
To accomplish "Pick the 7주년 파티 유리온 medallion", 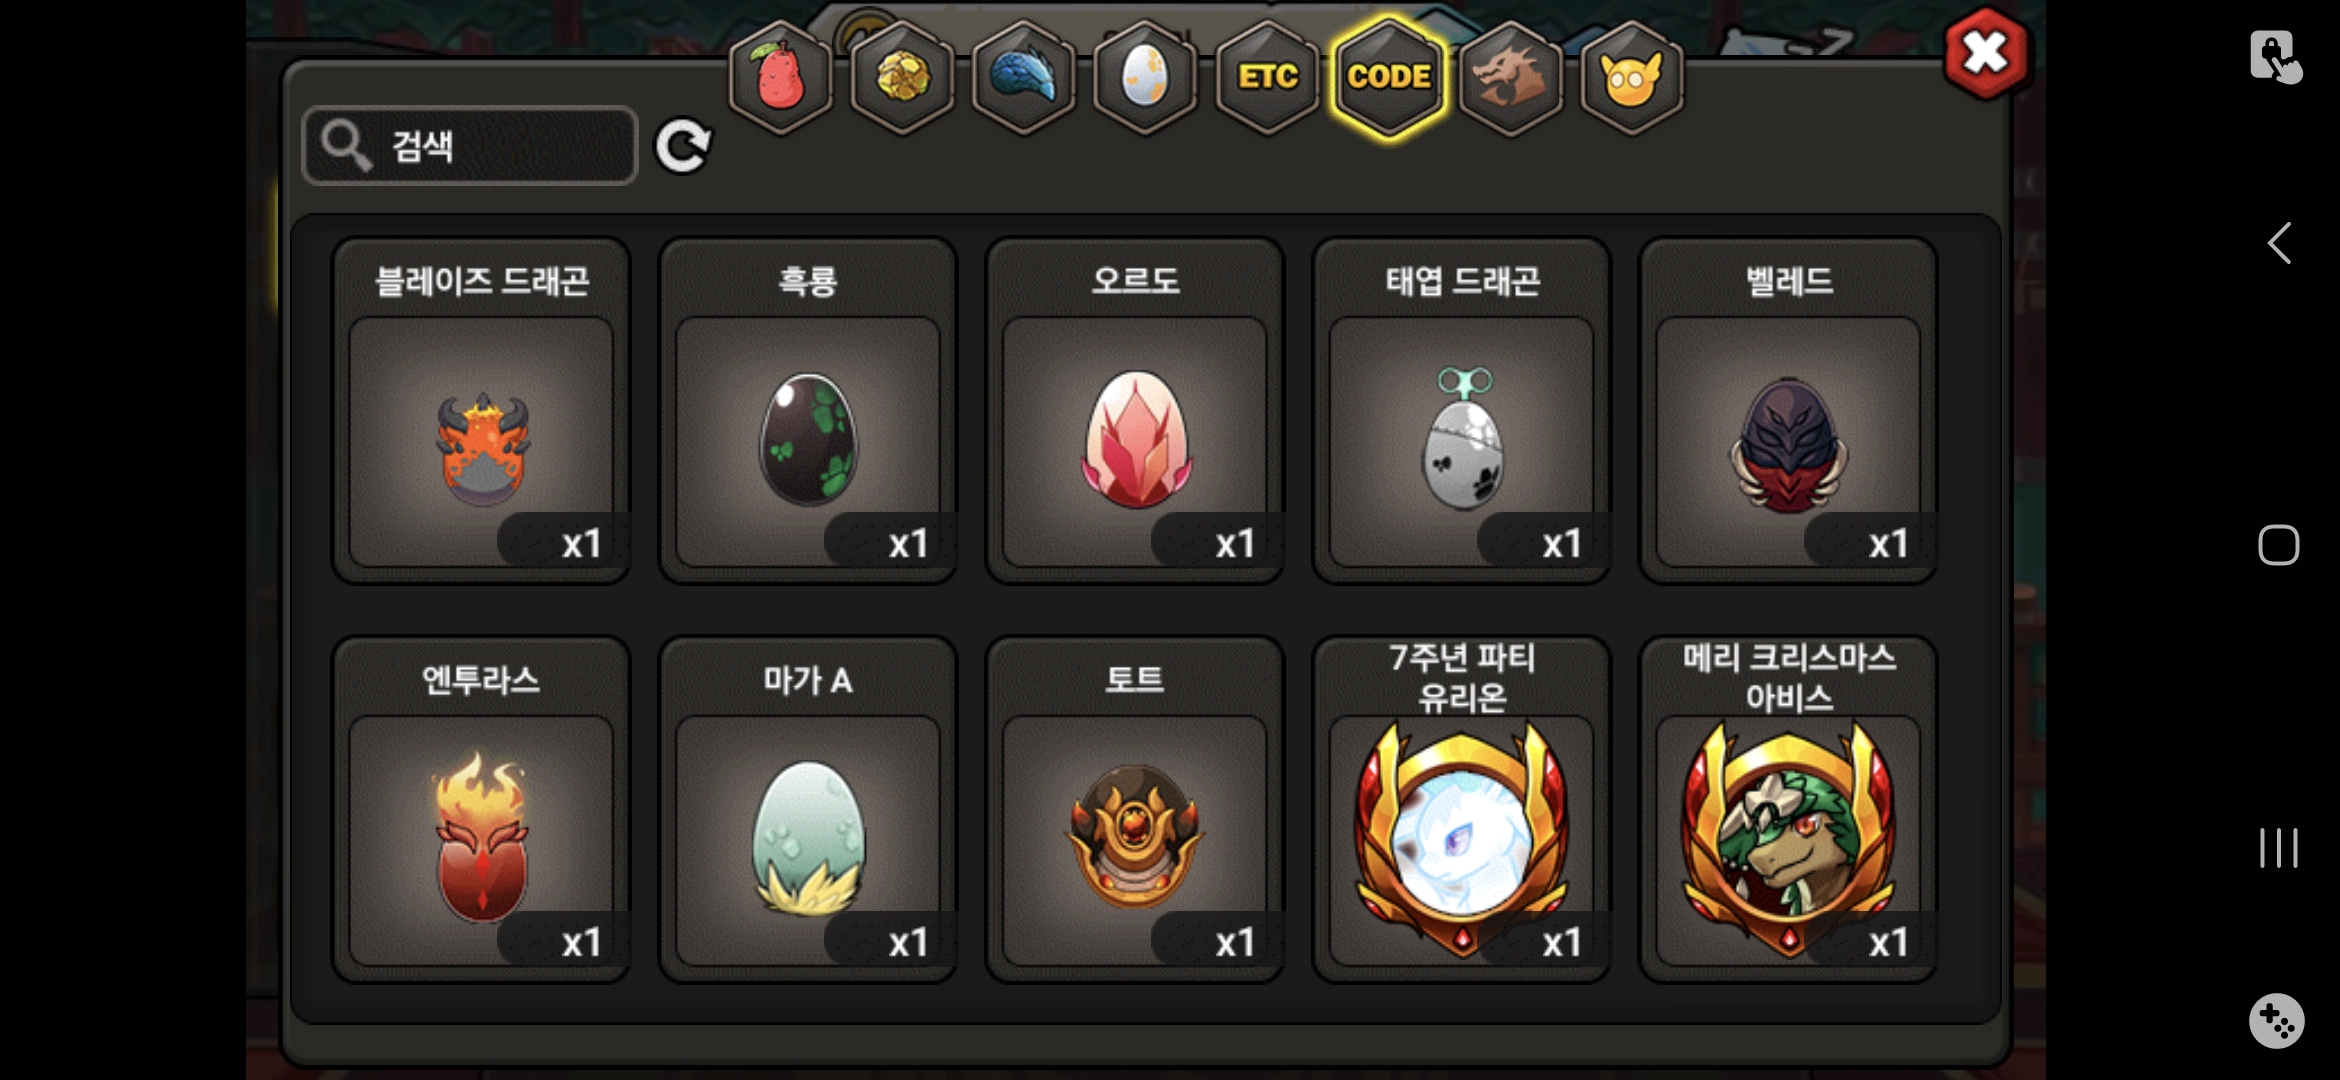I will coord(1462,810).
